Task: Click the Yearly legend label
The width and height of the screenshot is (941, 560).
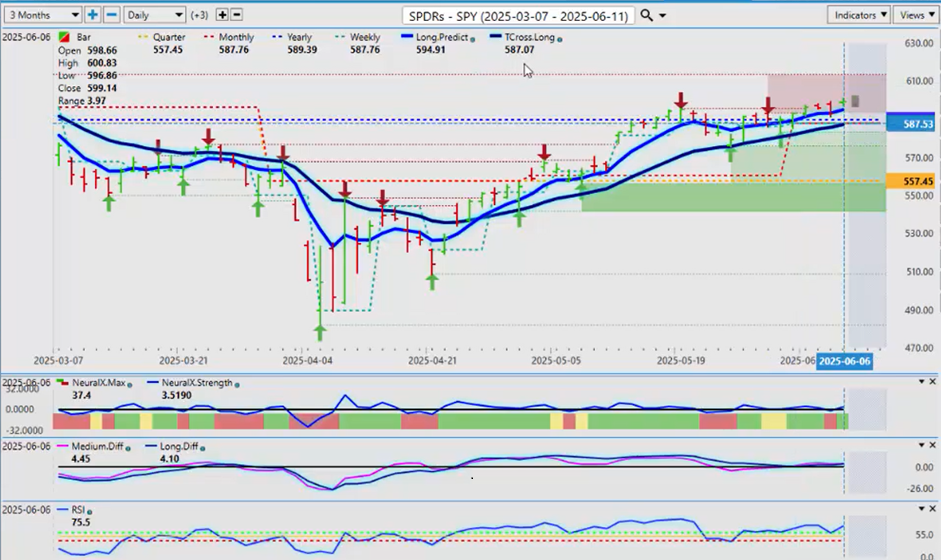Action: click(299, 37)
